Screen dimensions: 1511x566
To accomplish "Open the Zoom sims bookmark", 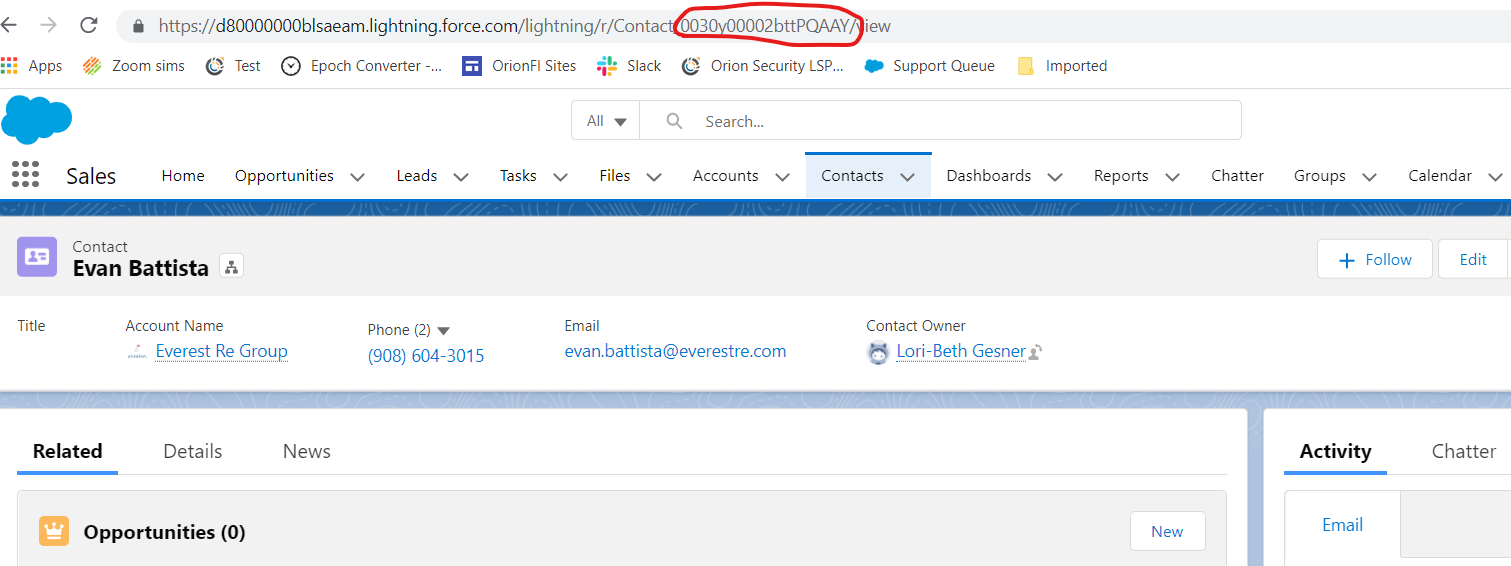I will coord(134,66).
